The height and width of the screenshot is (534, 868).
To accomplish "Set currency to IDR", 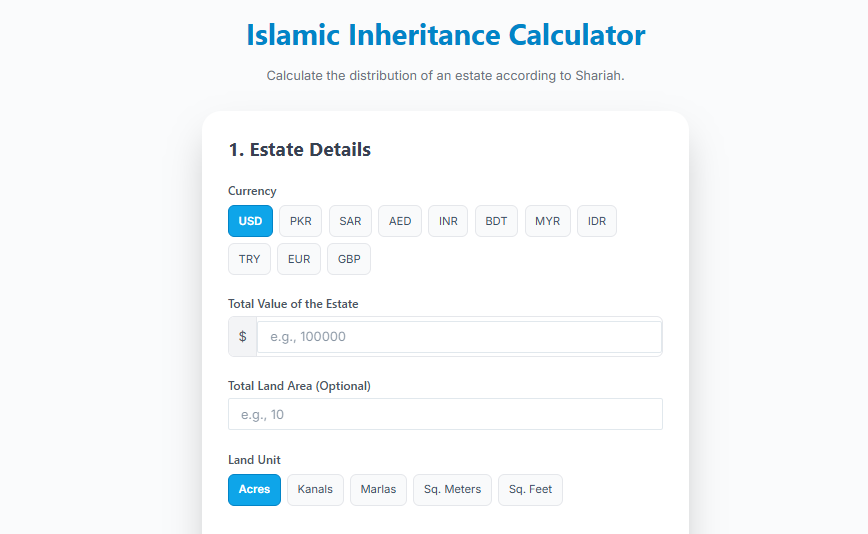I will click(x=597, y=221).
